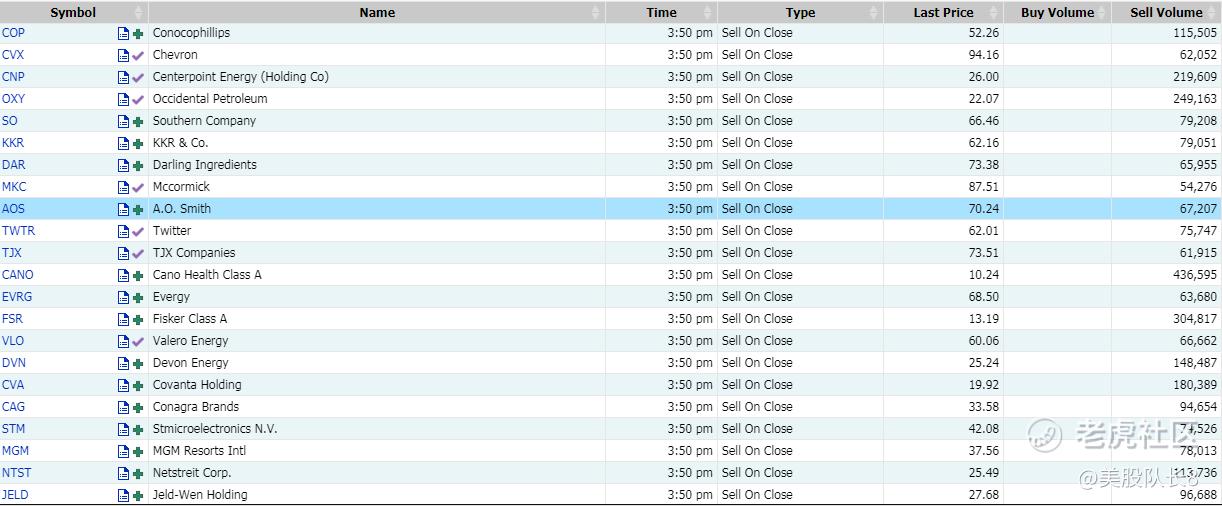Toggle the purple checkmark on Valero Energy row
This screenshot has width=1222, height=506.
click(x=138, y=342)
